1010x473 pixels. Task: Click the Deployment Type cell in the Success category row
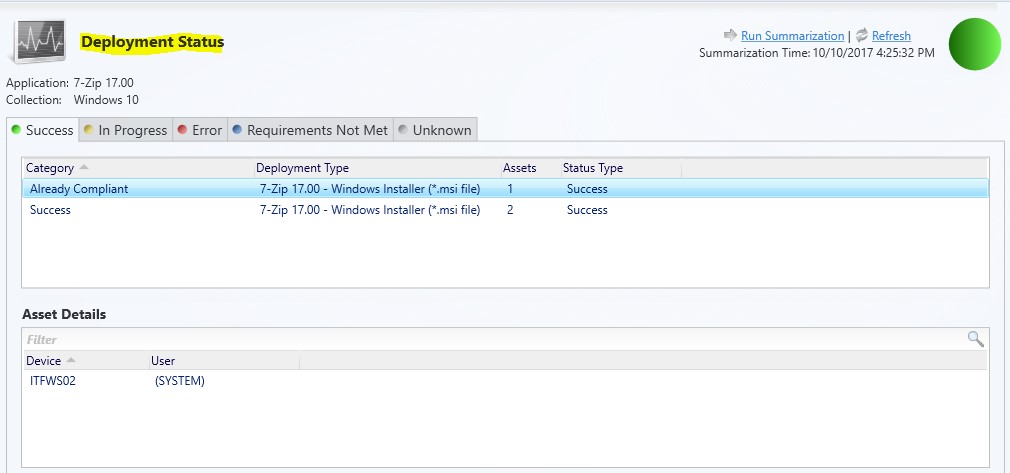tap(370, 209)
